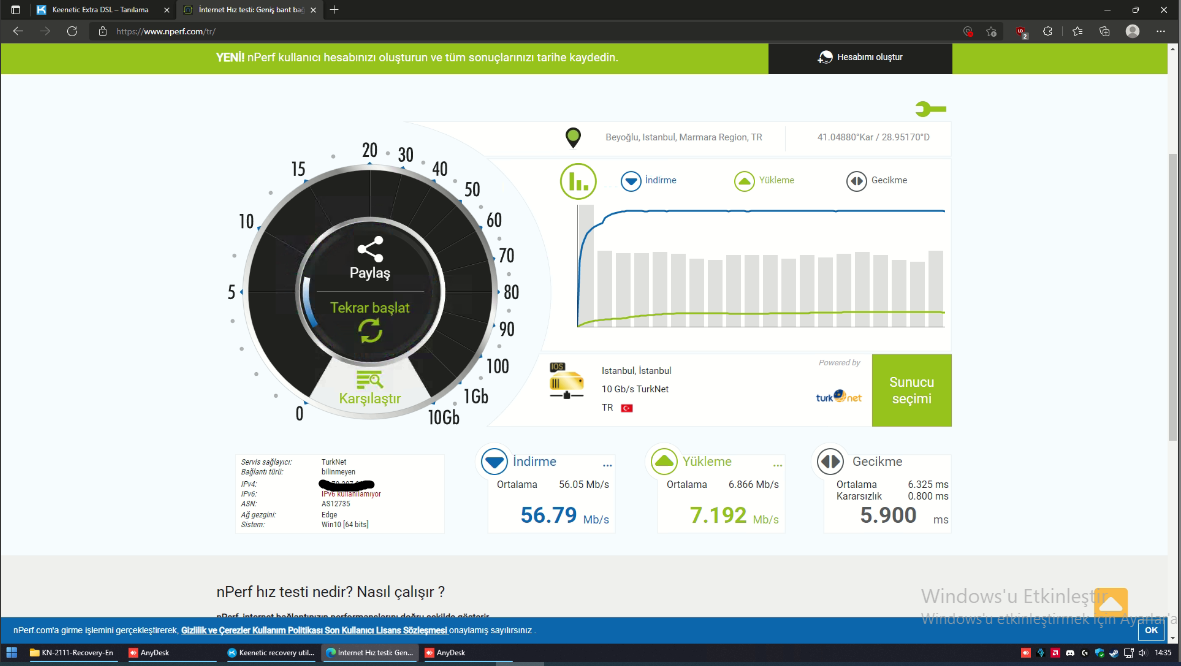1181x666 pixels.
Task: Click Hesabımı oluştur account button
Action: (860, 58)
